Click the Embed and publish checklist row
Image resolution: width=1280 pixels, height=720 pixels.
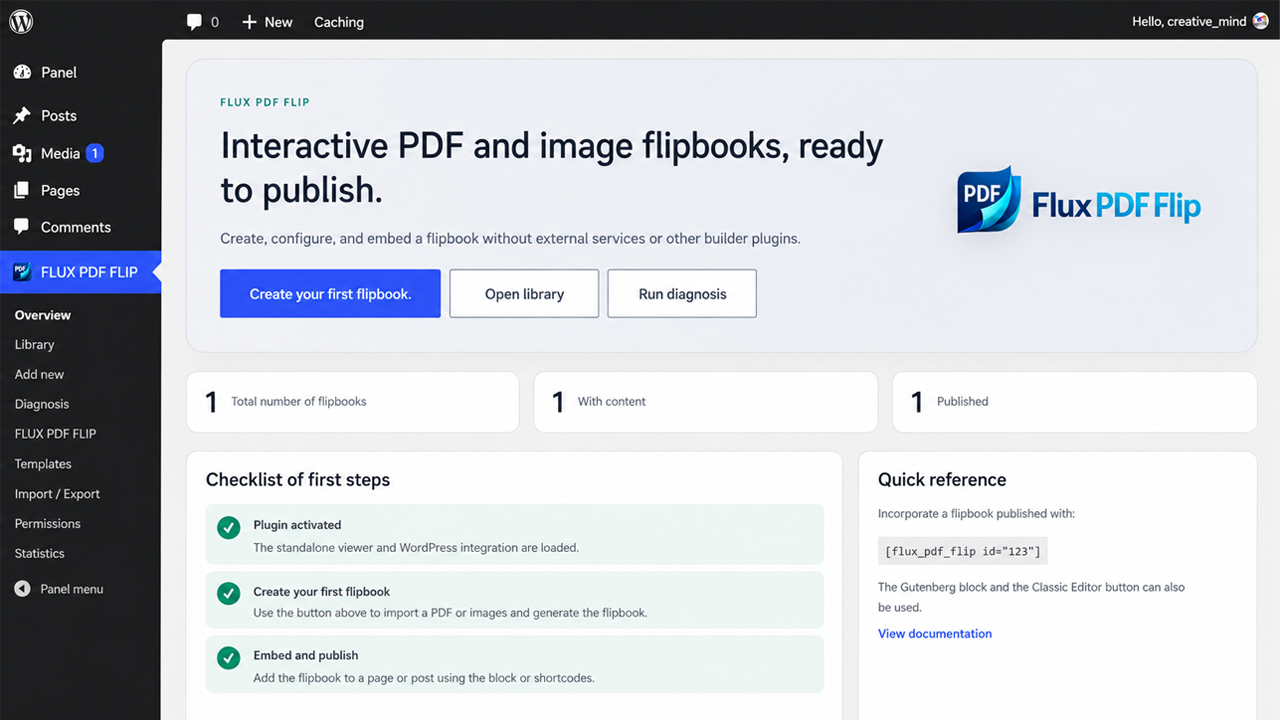tap(515, 665)
